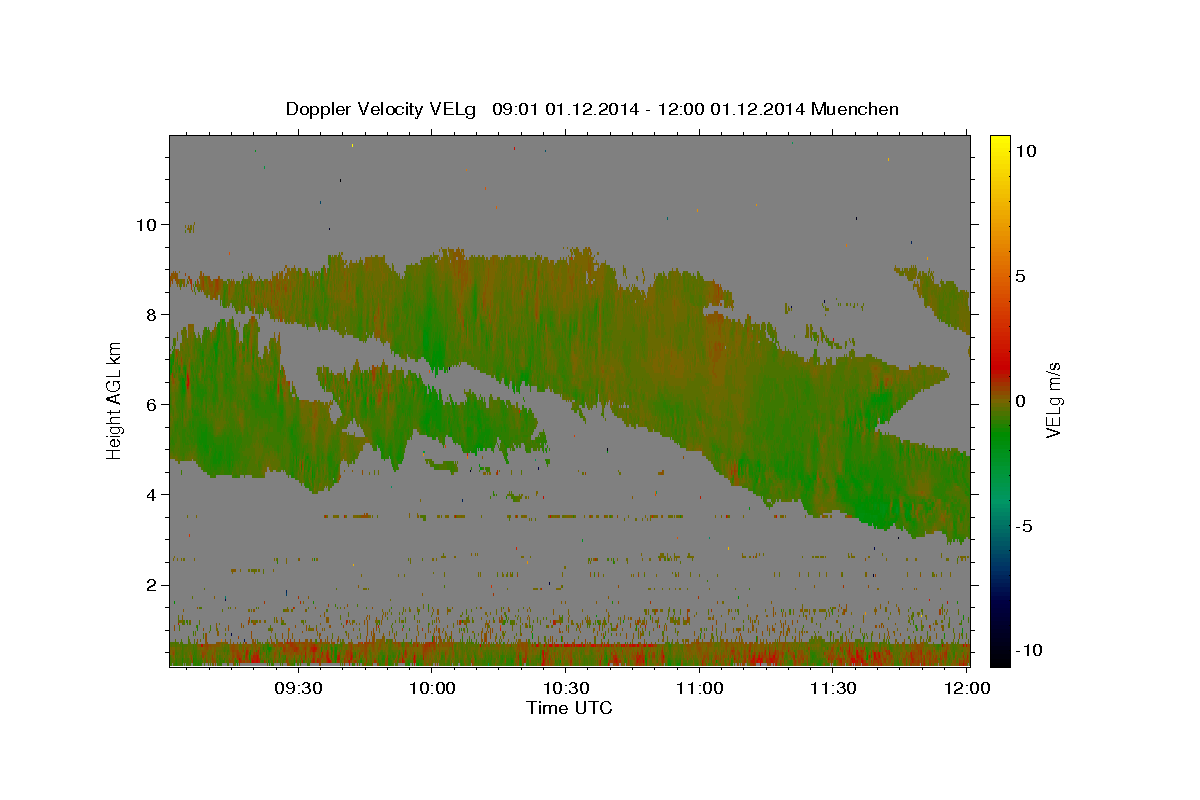Select the 10:00 time tick label
Screen dimensions: 1200x800
pyautogui.click(x=432, y=689)
